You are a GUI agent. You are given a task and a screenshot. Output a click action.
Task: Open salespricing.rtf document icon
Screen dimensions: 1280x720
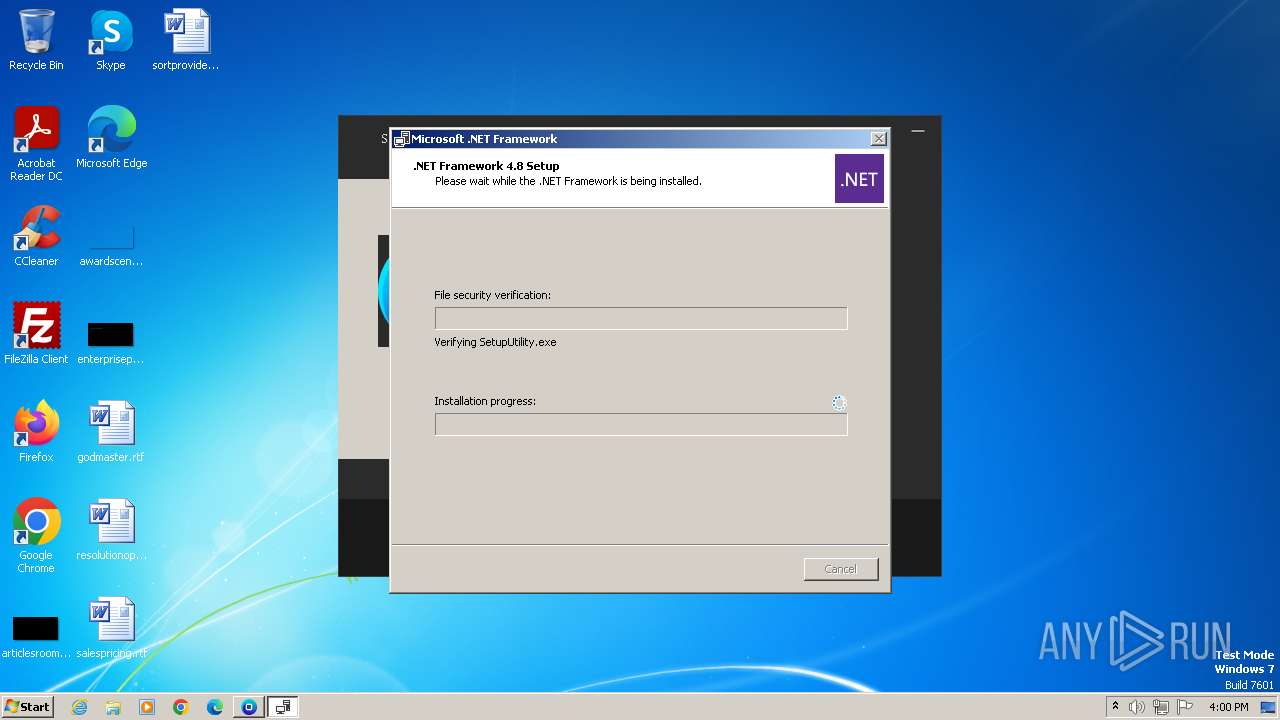click(x=111, y=627)
